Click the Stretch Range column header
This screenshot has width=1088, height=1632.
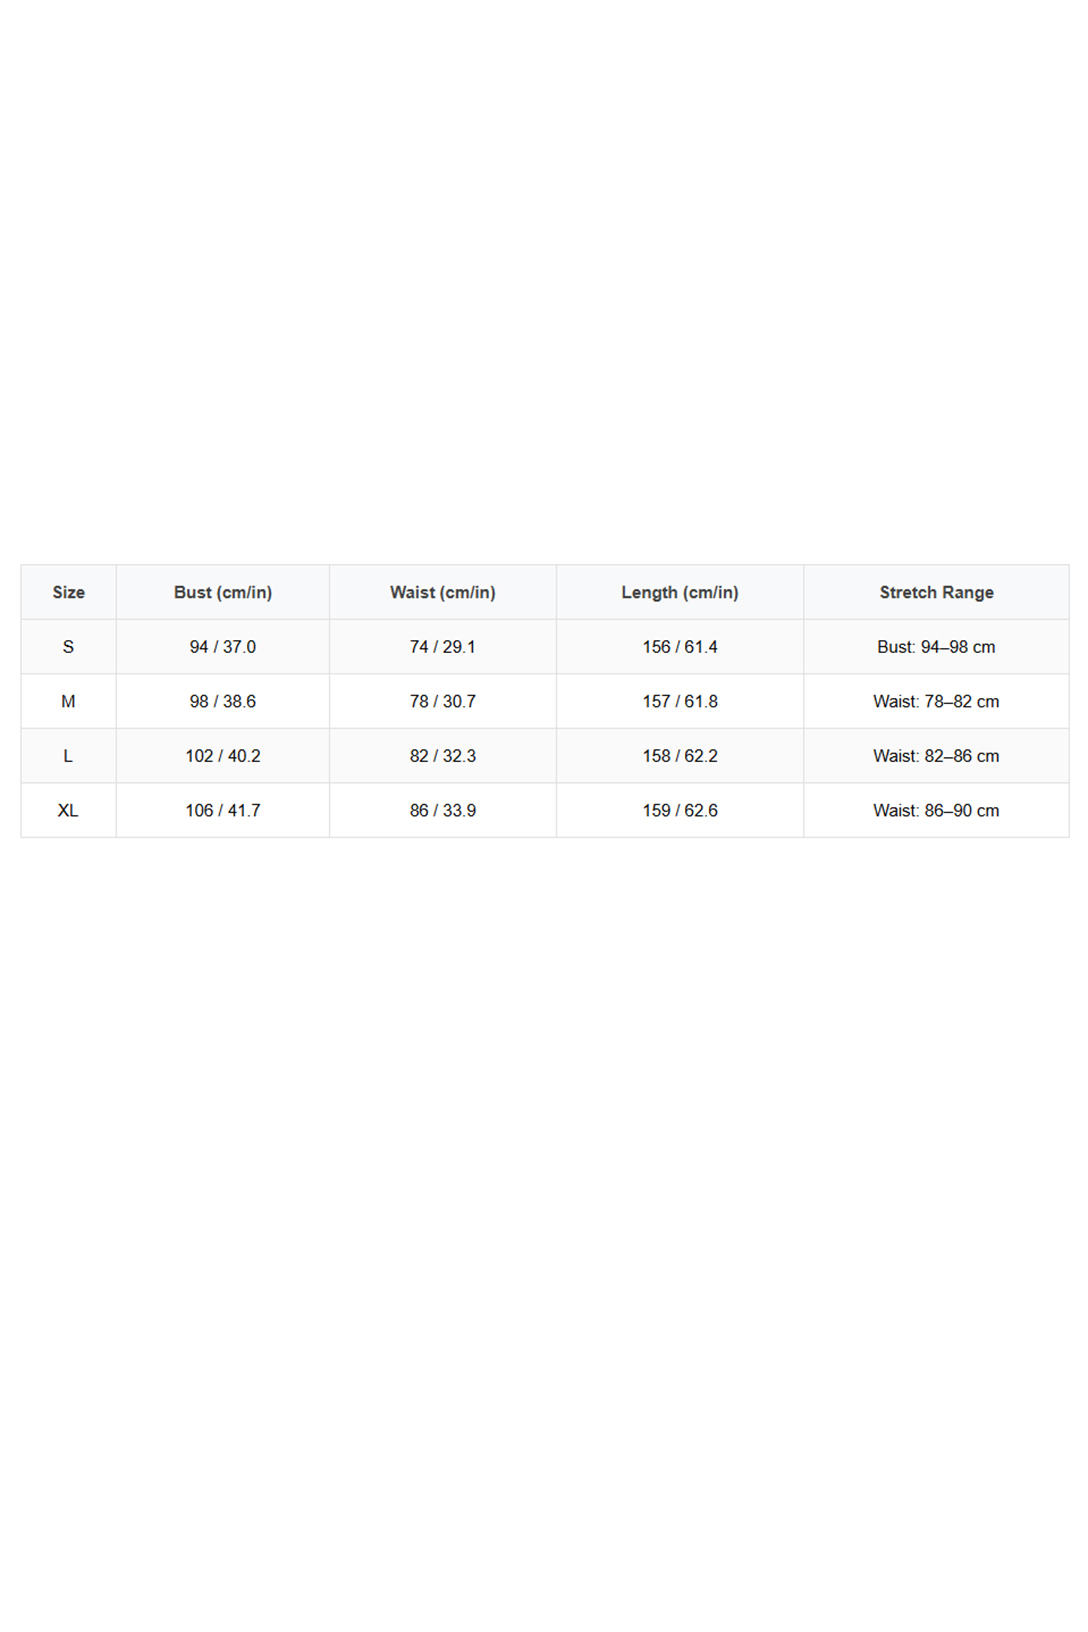click(x=936, y=592)
